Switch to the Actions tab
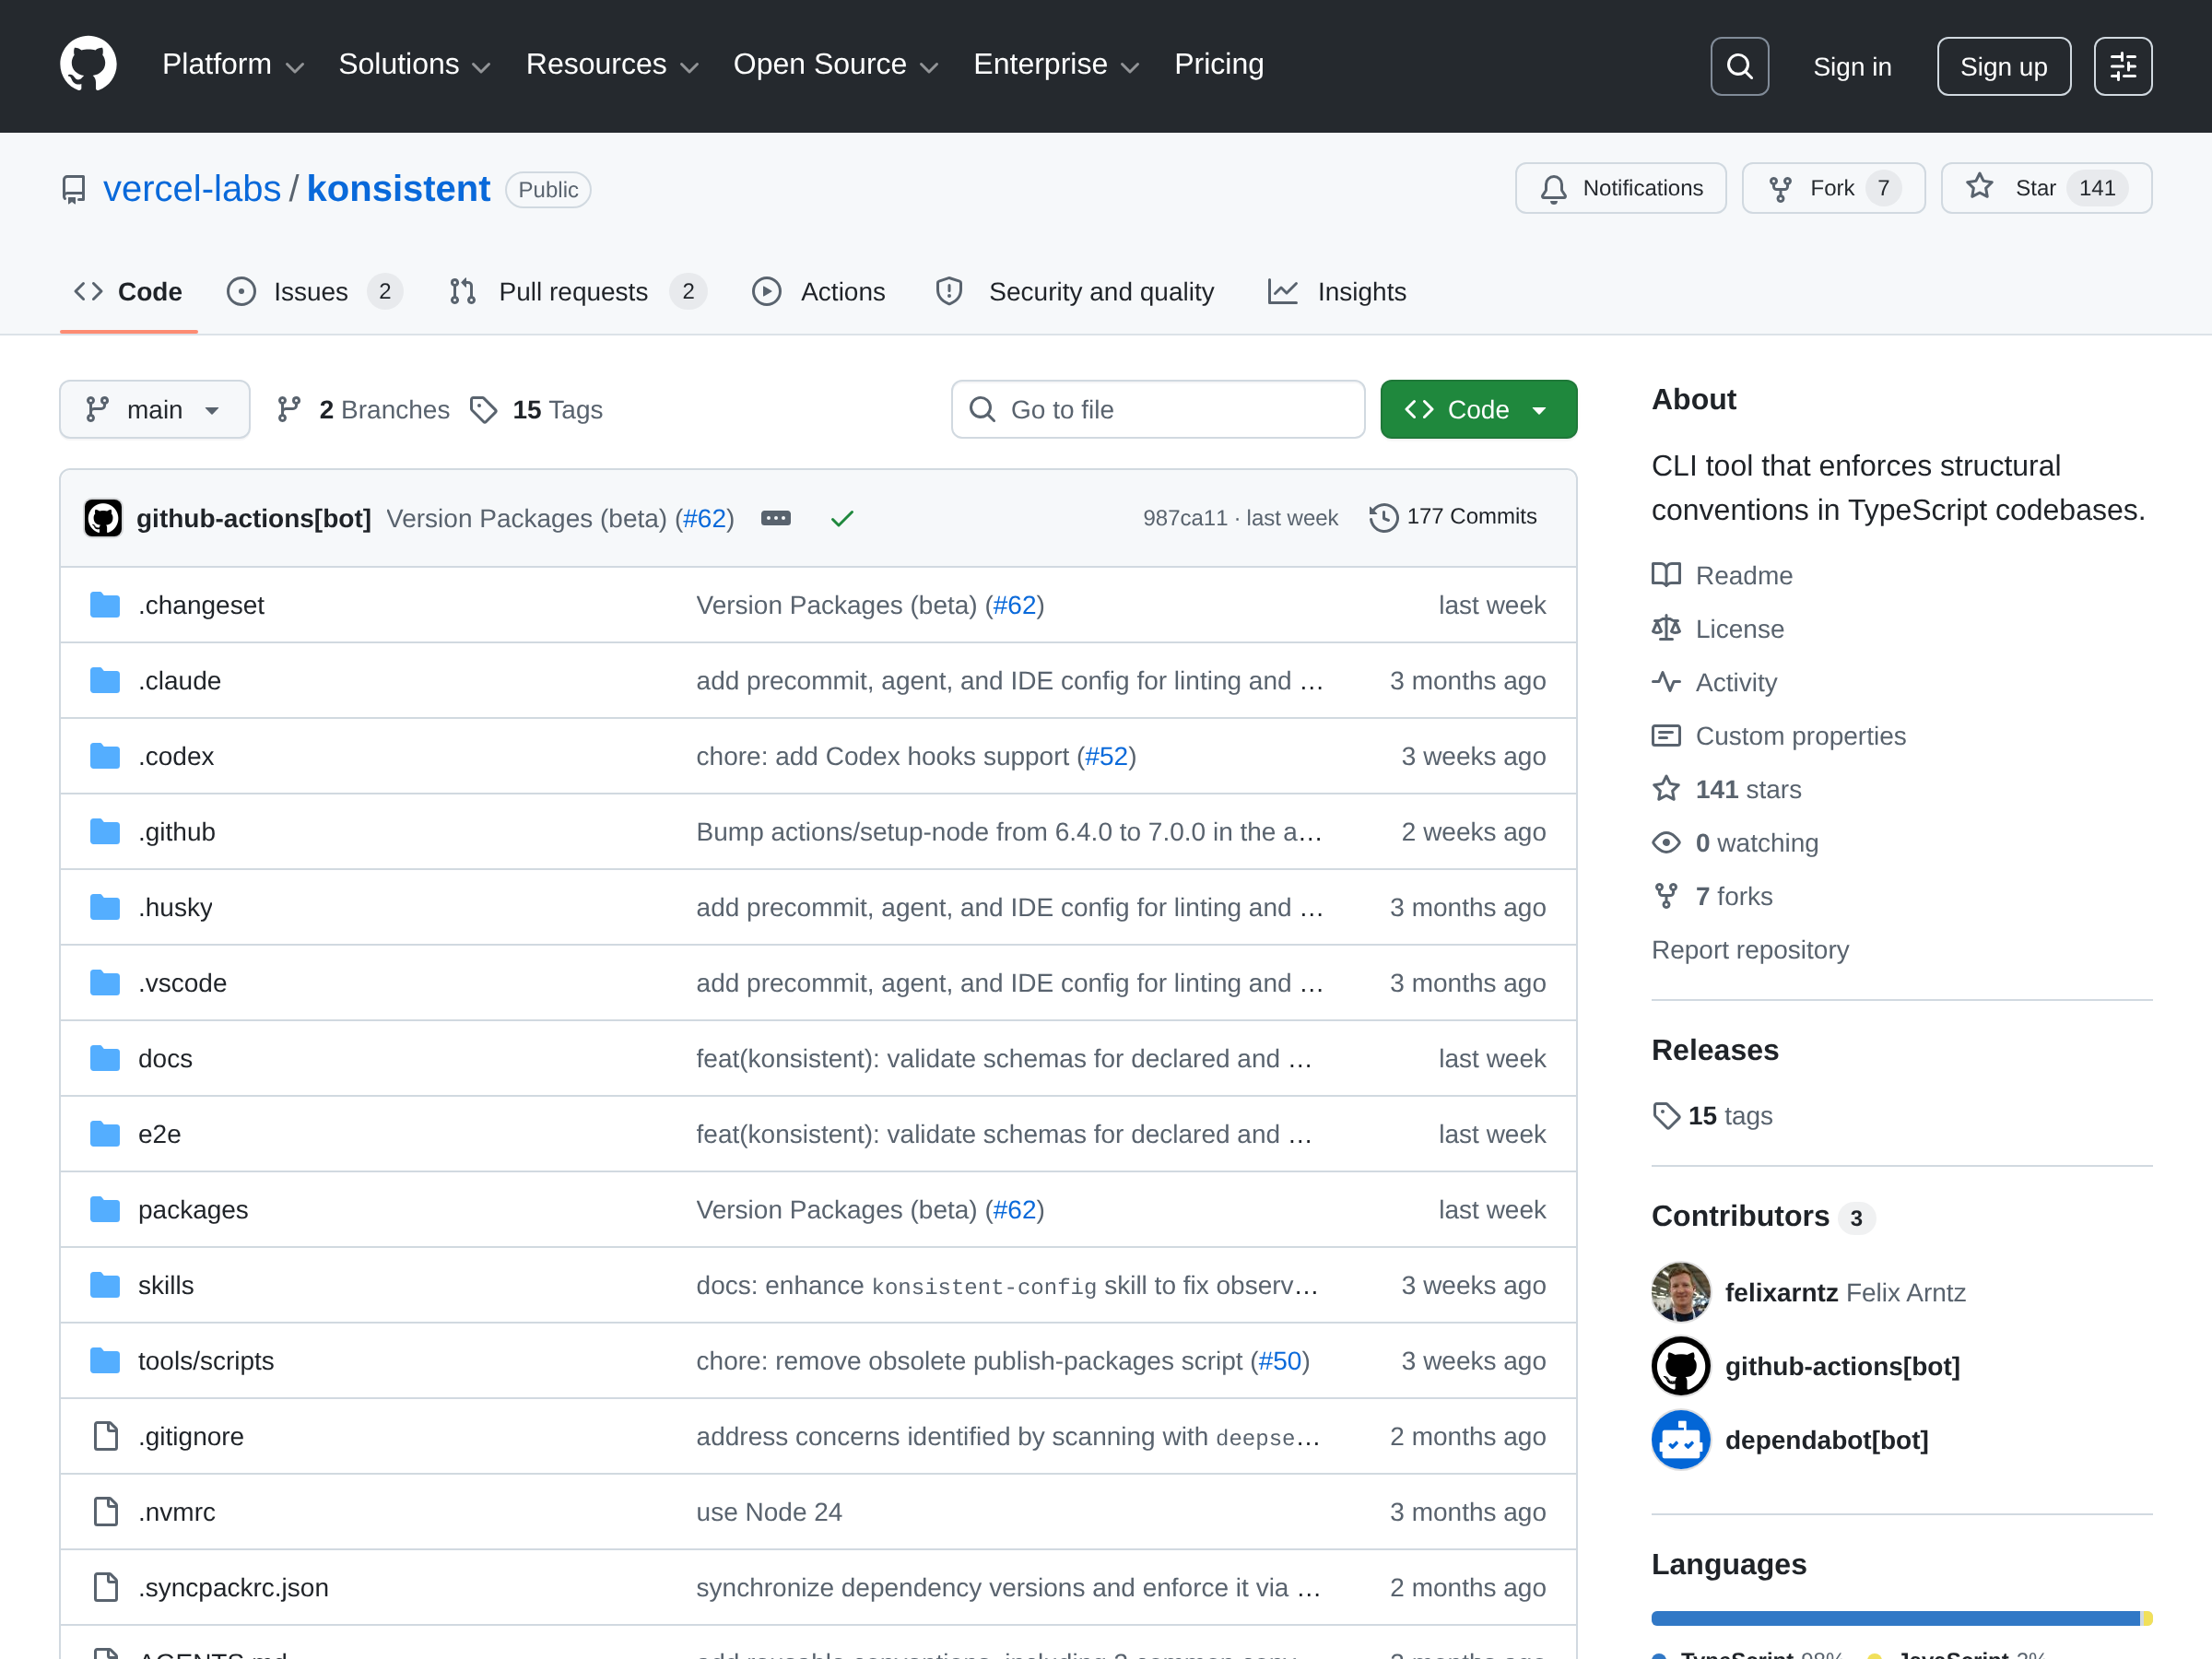The height and width of the screenshot is (1659, 2212). tap(819, 292)
